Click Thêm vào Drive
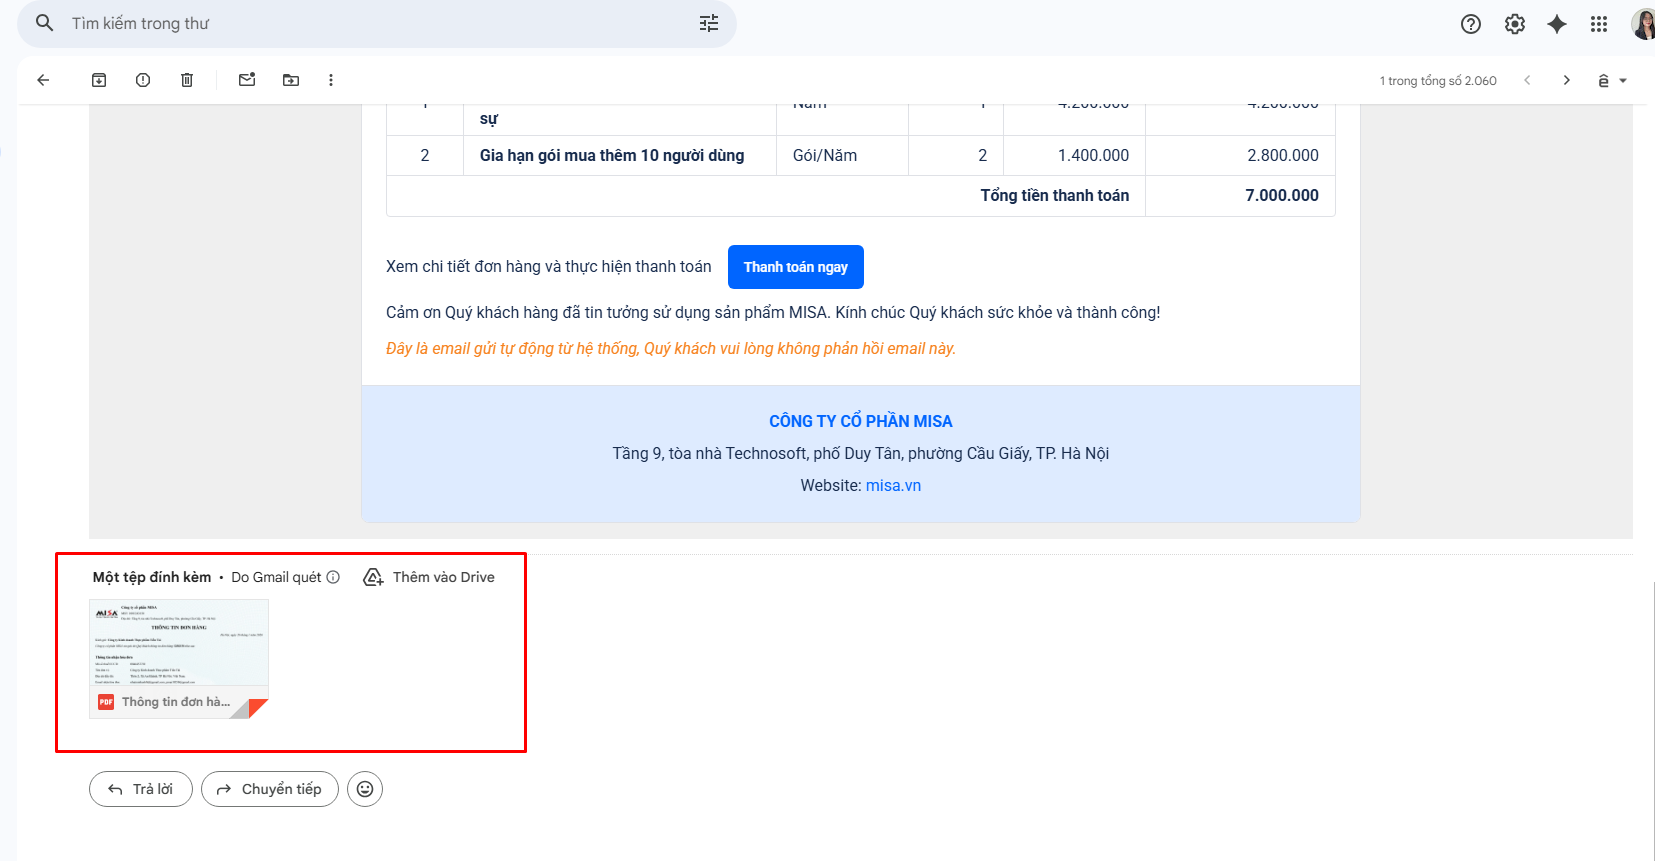 point(444,577)
